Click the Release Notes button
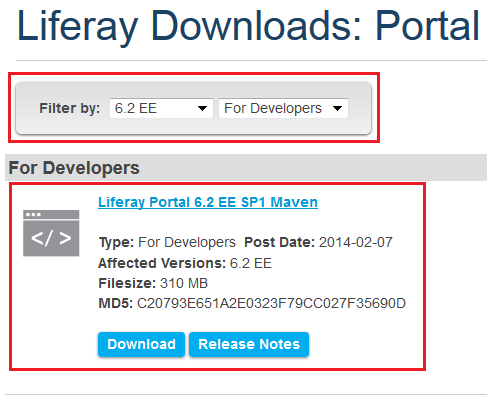This screenshot has width=487, height=403. [249, 344]
